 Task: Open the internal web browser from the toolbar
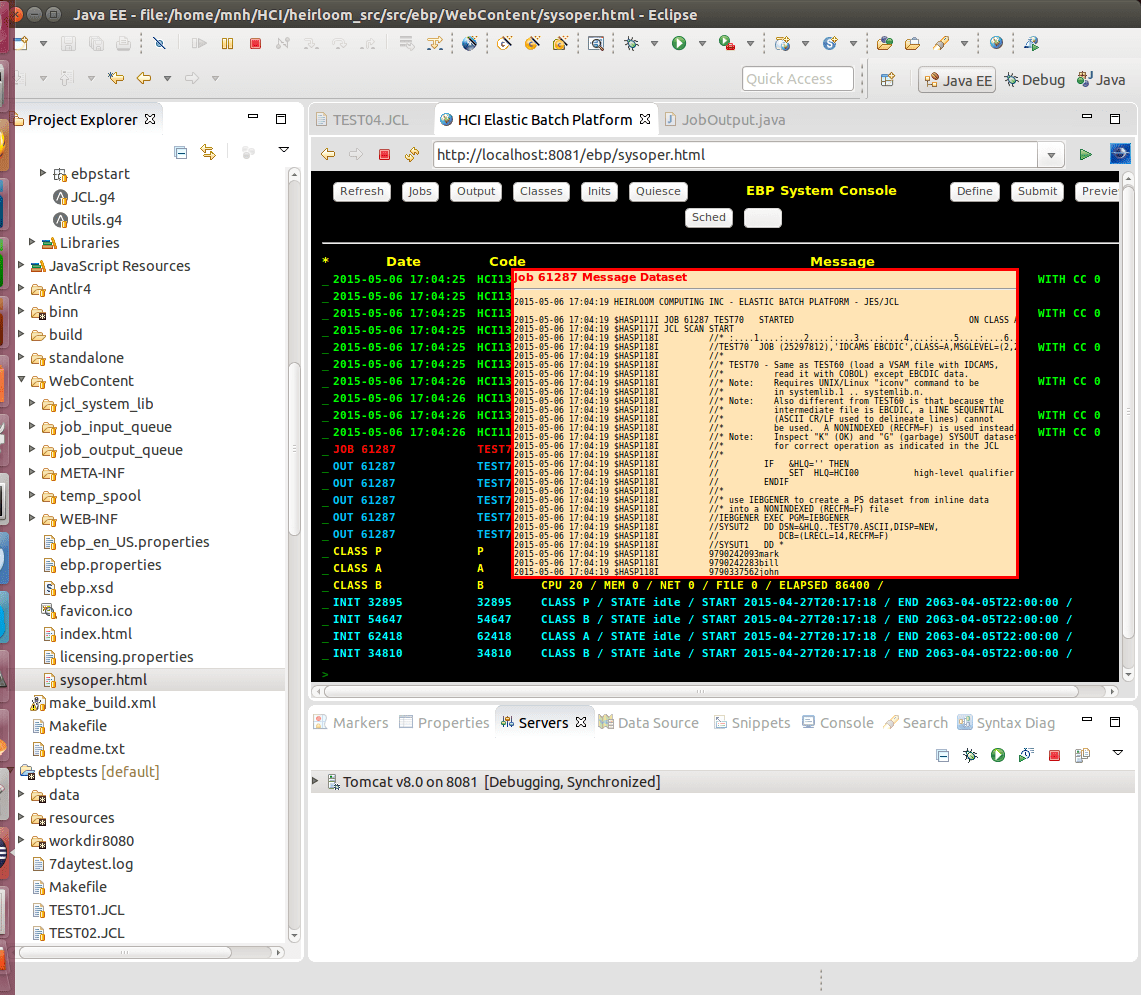[x=996, y=43]
